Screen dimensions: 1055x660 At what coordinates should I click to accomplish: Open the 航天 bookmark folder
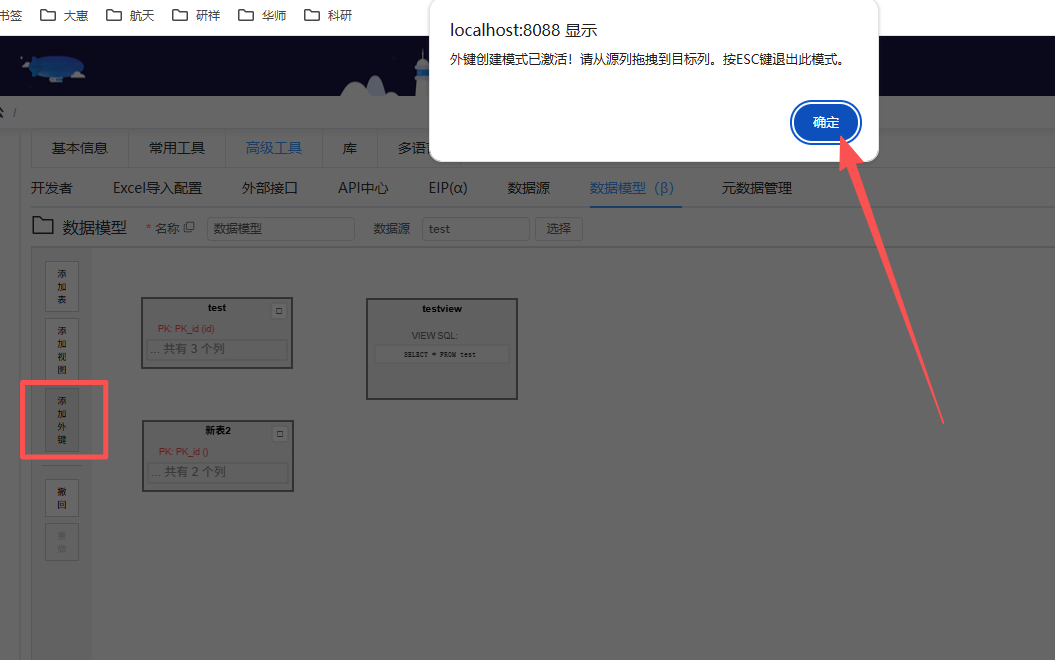131,15
